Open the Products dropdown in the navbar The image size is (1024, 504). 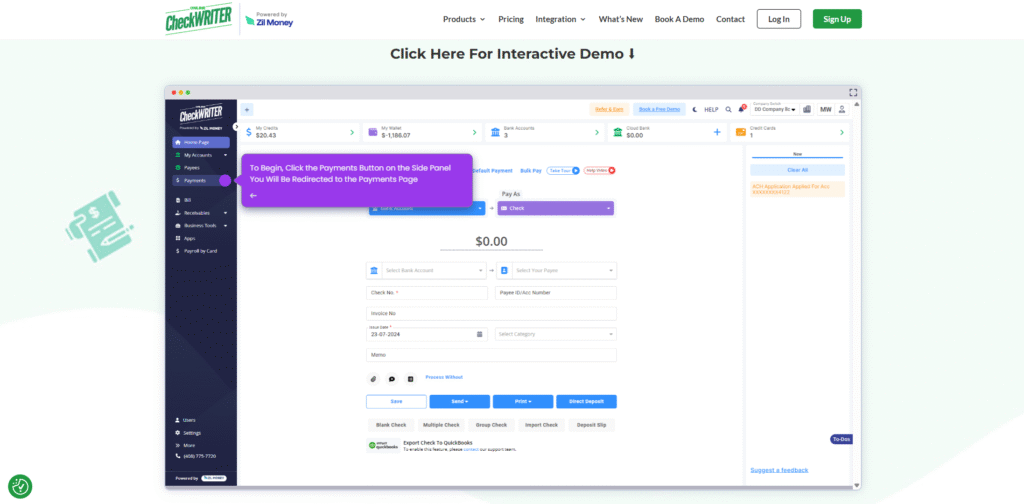pyautogui.click(x=463, y=19)
